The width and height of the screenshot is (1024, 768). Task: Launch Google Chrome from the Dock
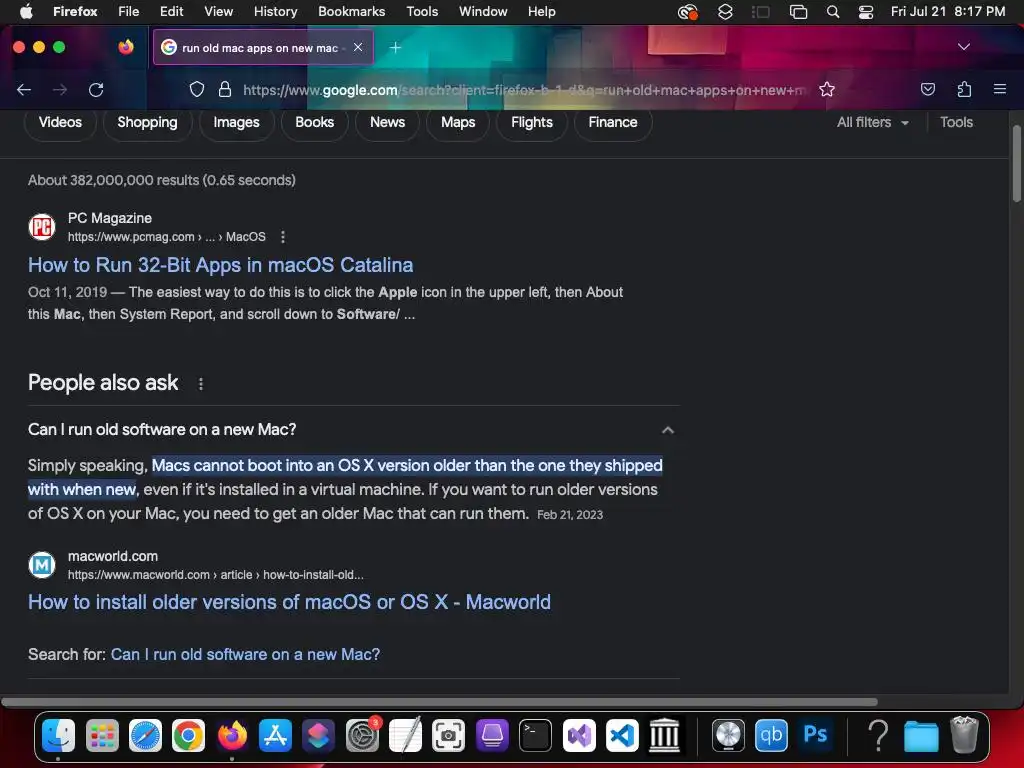pyautogui.click(x=188, y=735)
